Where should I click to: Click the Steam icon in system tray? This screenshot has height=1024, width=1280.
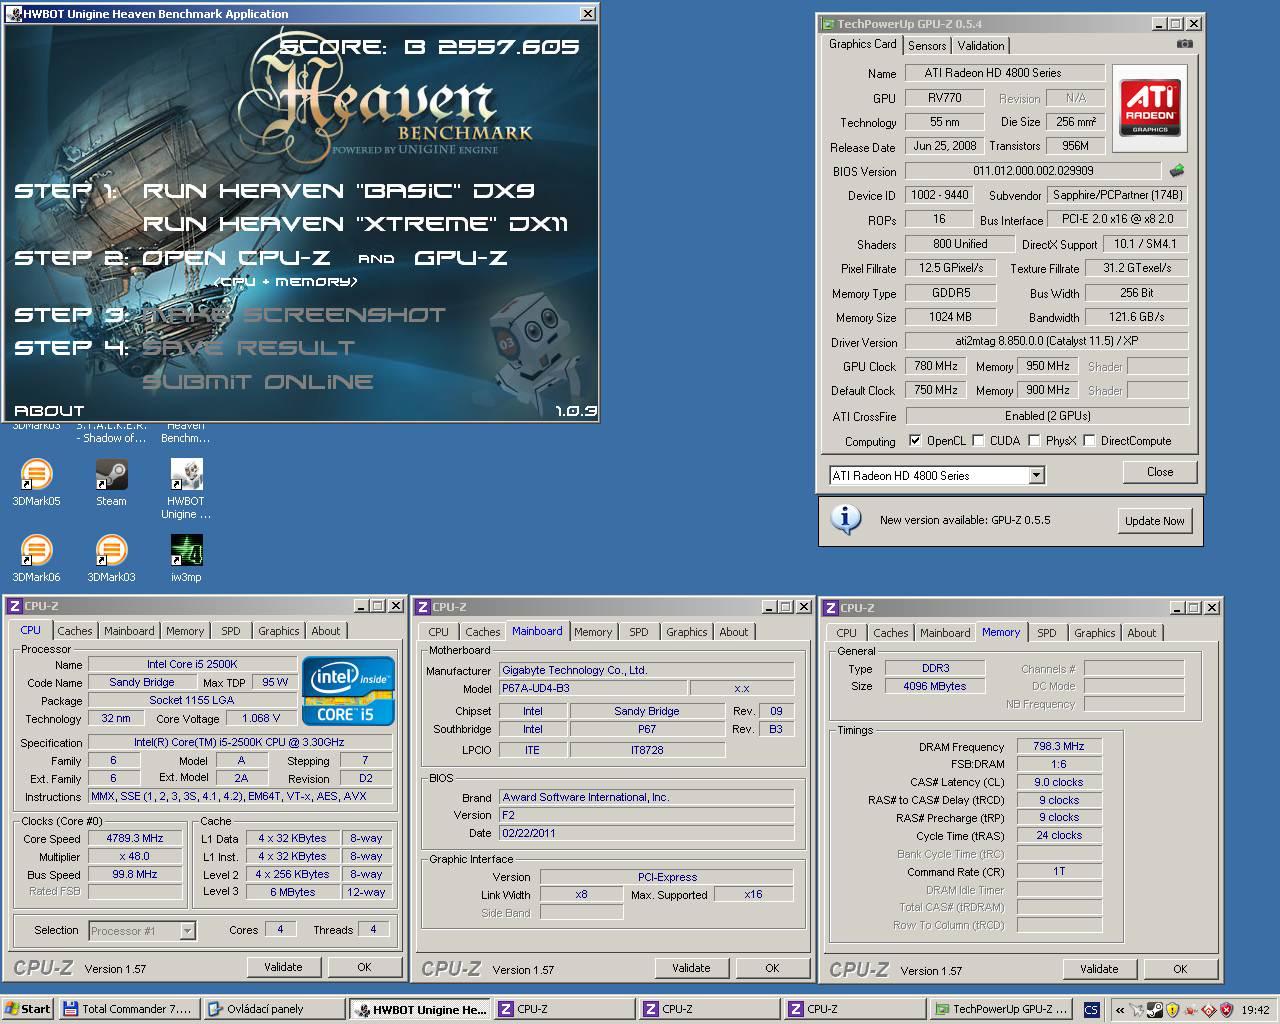coord(1154,1010)
